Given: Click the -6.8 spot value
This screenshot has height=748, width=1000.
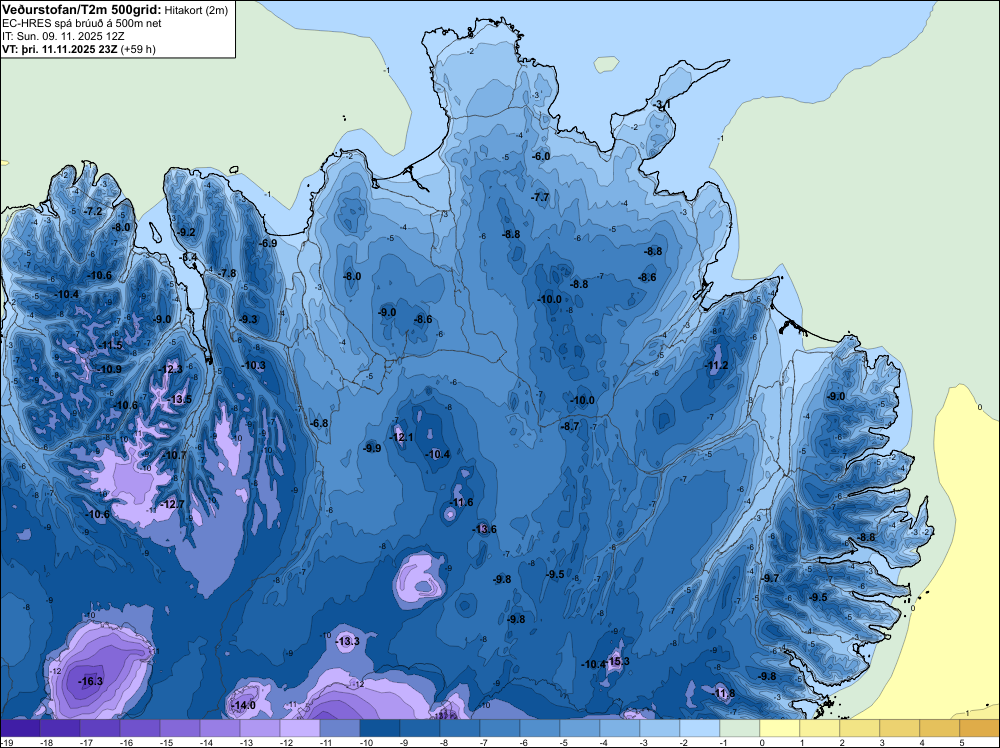Looking at the screenshot, I should click(x=319, y=423).
